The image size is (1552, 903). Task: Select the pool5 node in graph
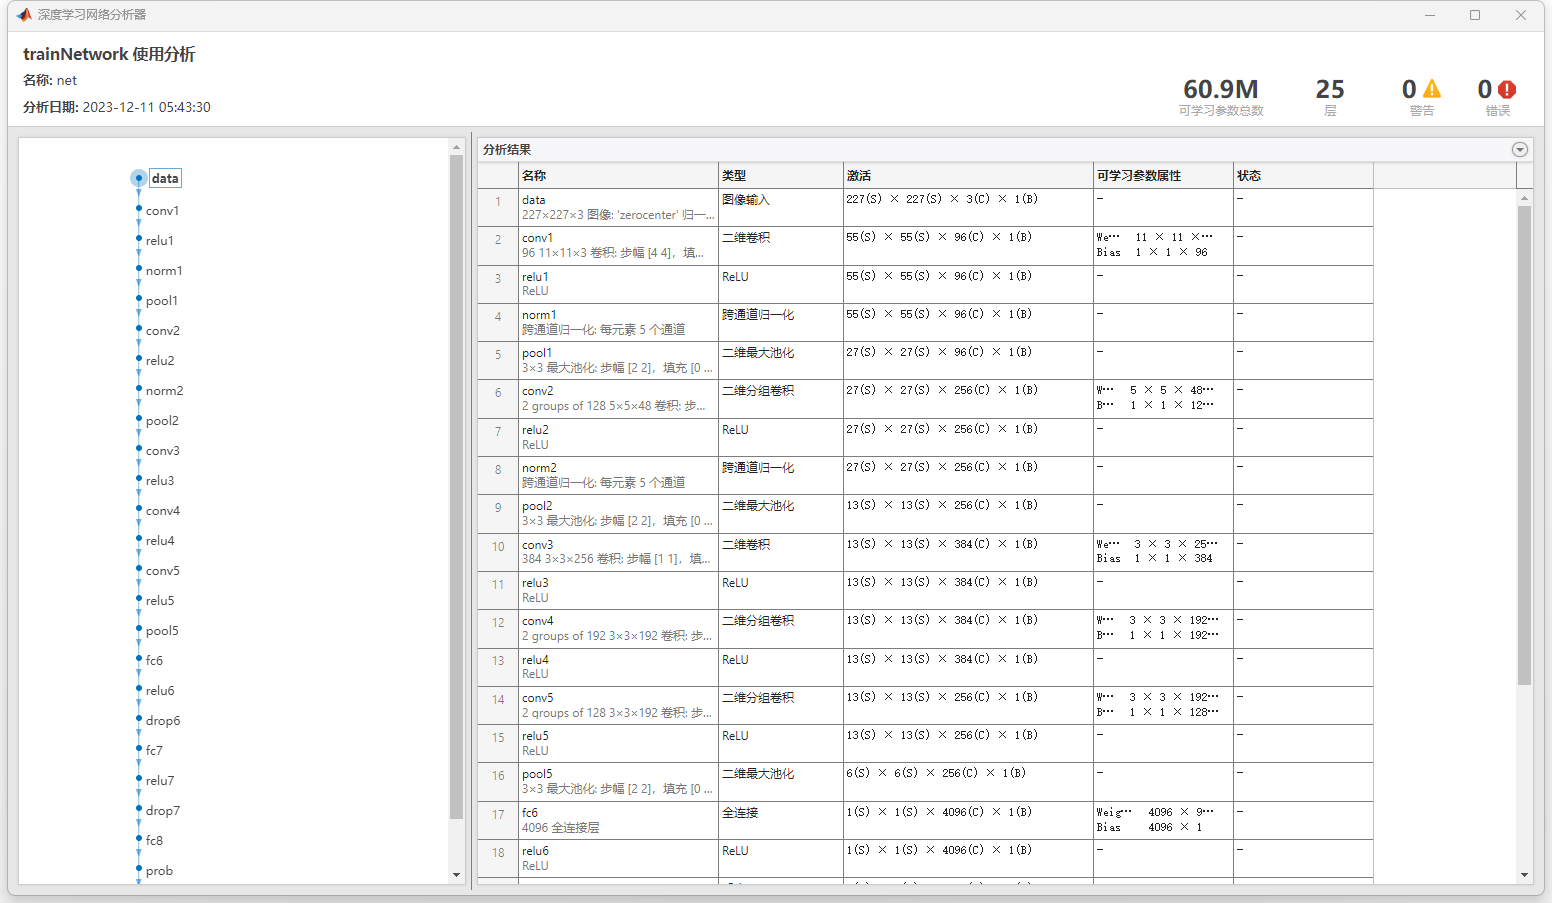pyautogui.click(x=162, y=631)
